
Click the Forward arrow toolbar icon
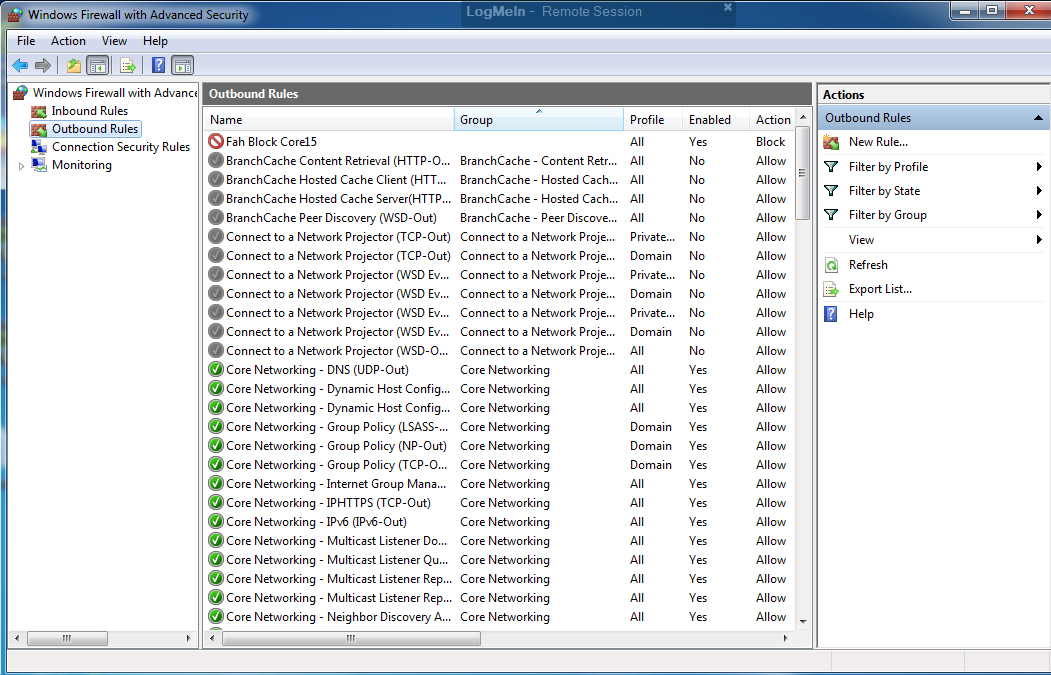click(43, 65)
